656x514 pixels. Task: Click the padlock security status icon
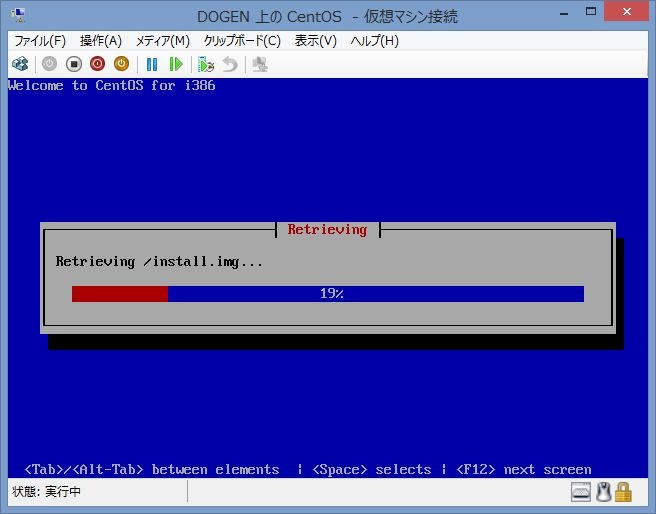click(623, 492)
